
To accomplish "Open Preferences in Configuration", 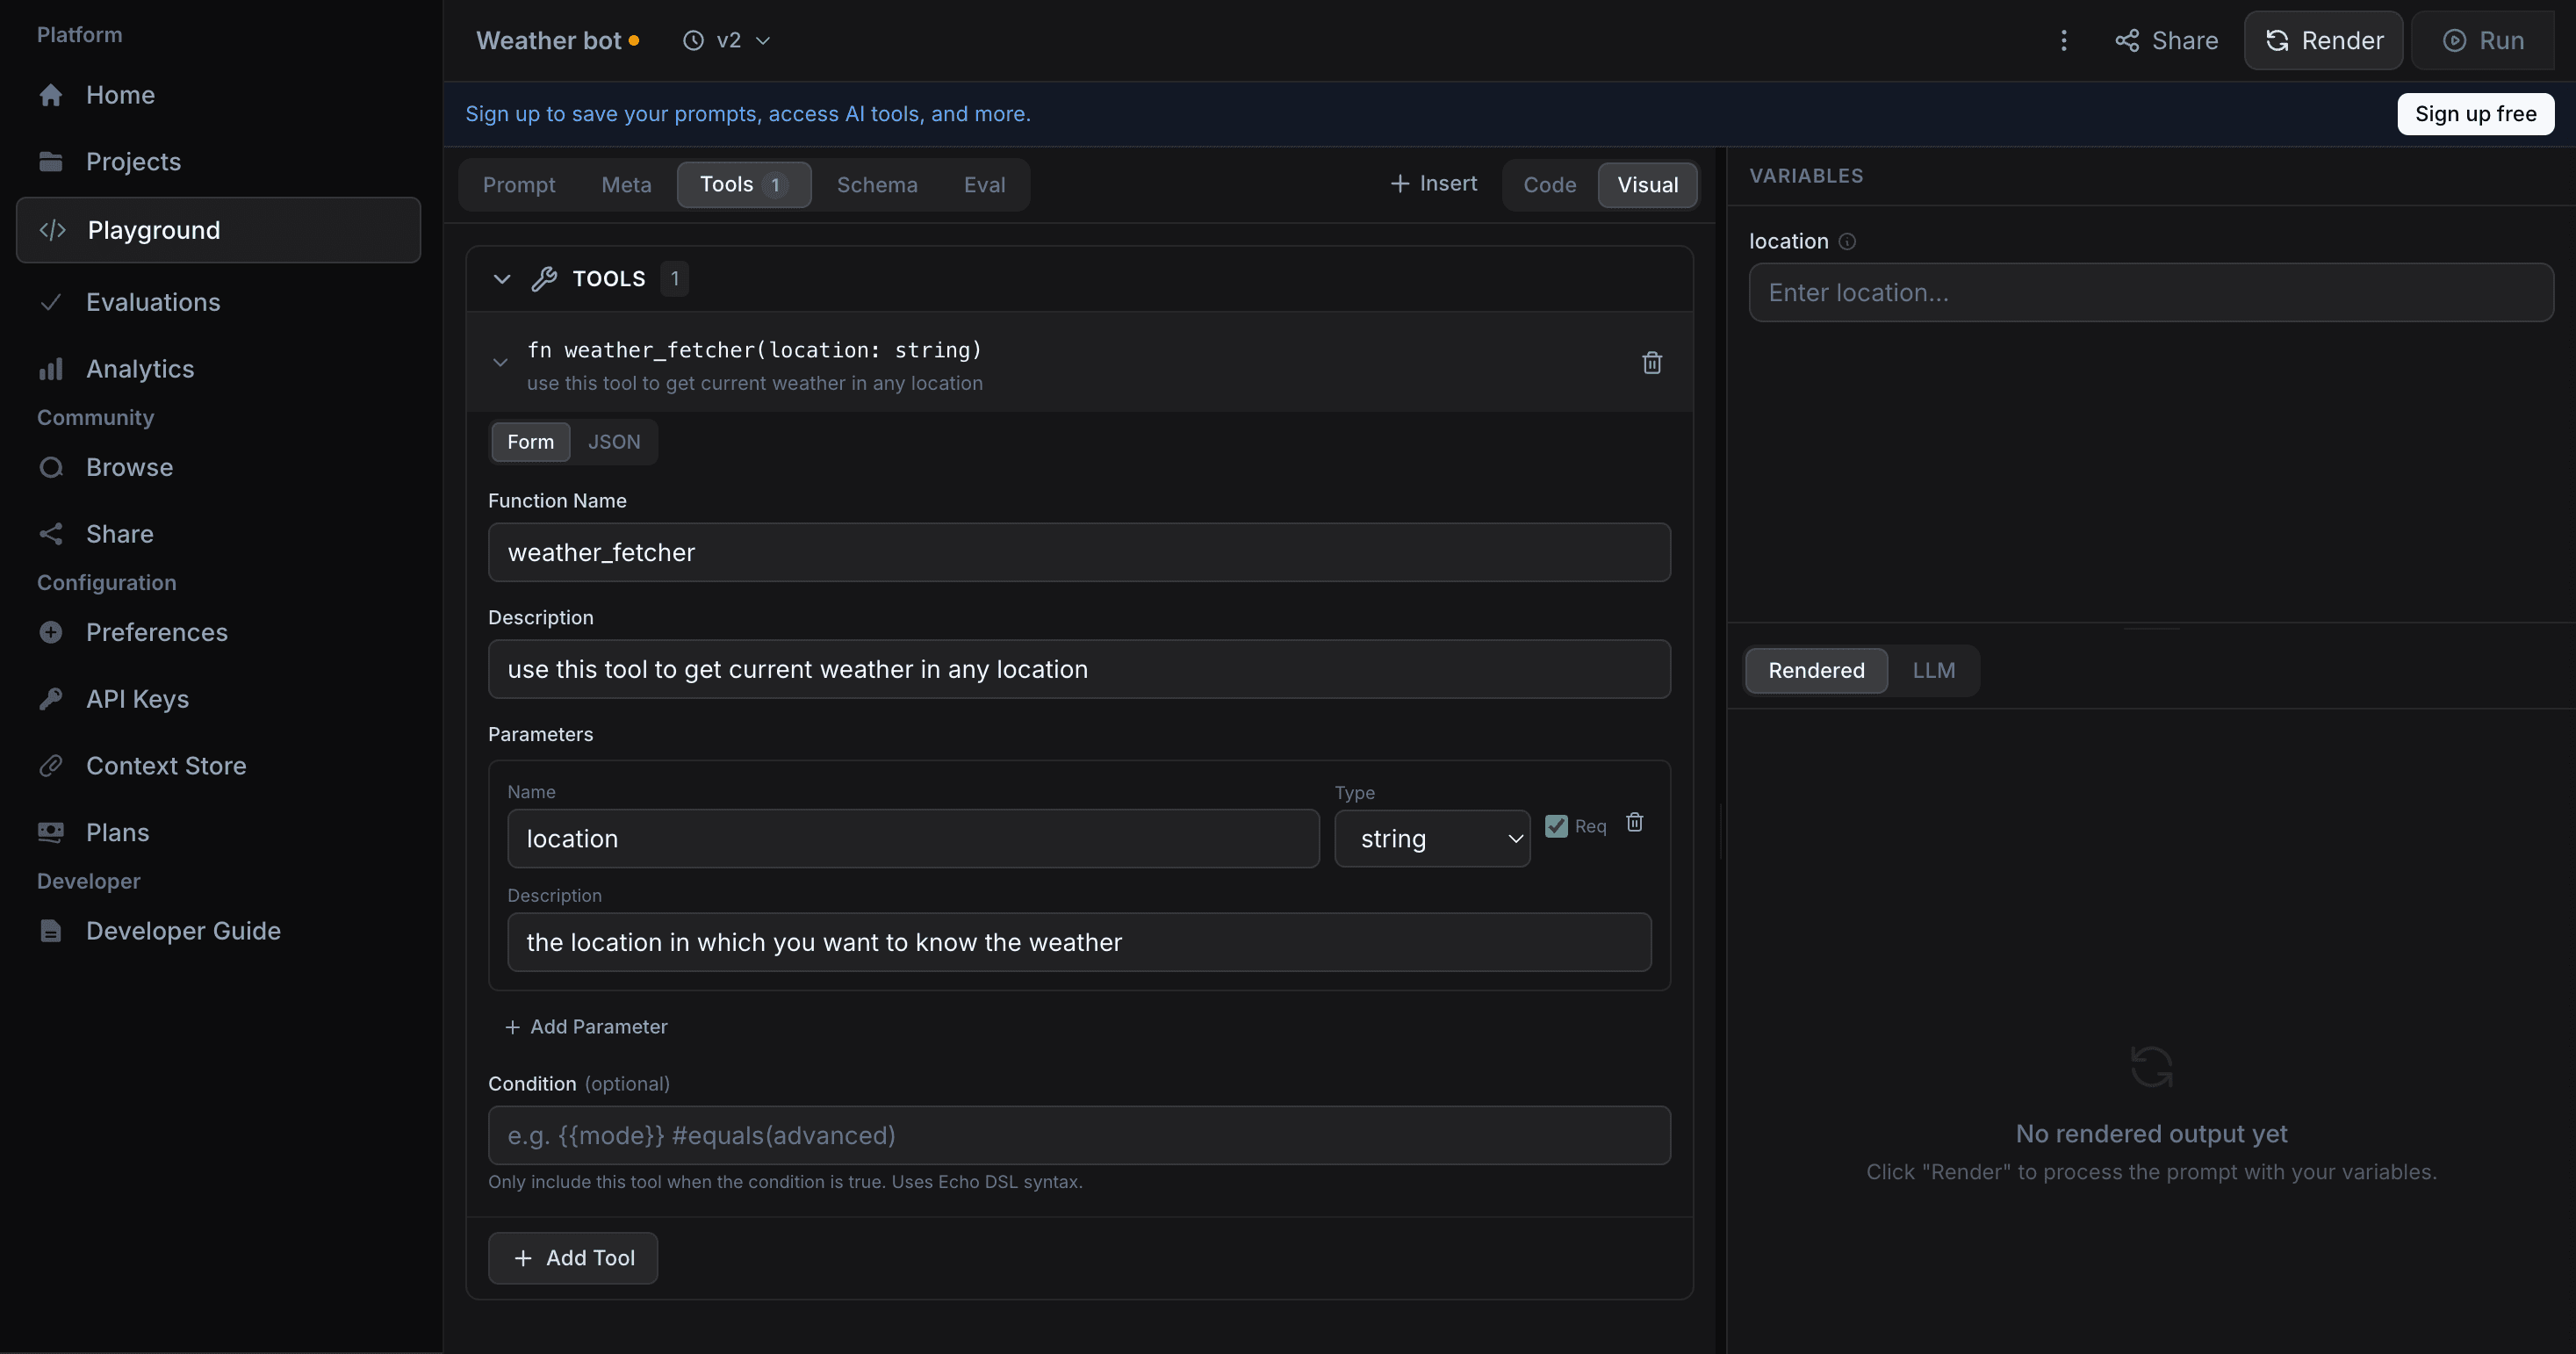I will pyautogui.click(x=155, y=632).
